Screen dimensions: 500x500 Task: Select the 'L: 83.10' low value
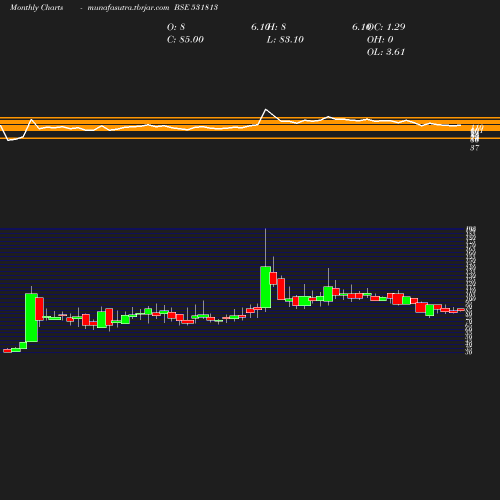click(285, 39)
